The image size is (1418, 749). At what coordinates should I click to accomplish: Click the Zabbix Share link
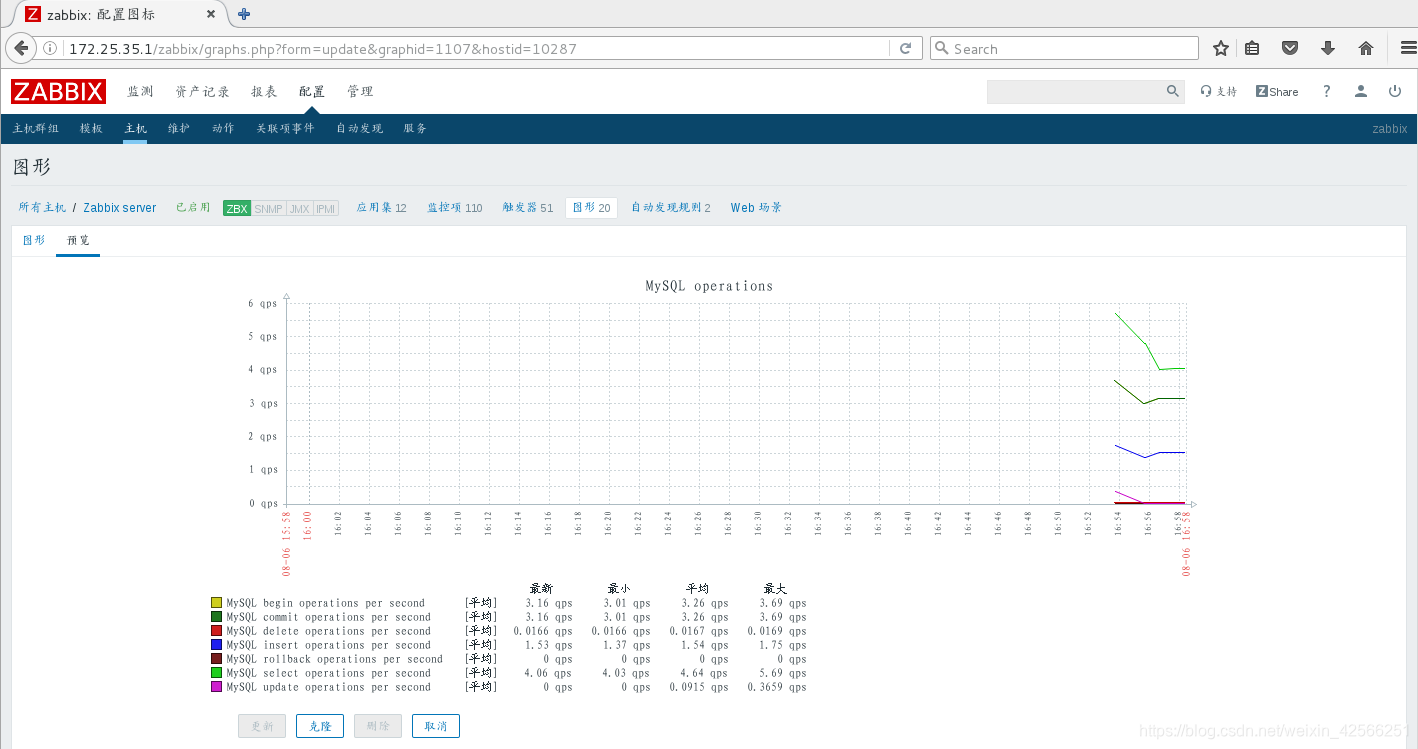[x=1277, y=91]
